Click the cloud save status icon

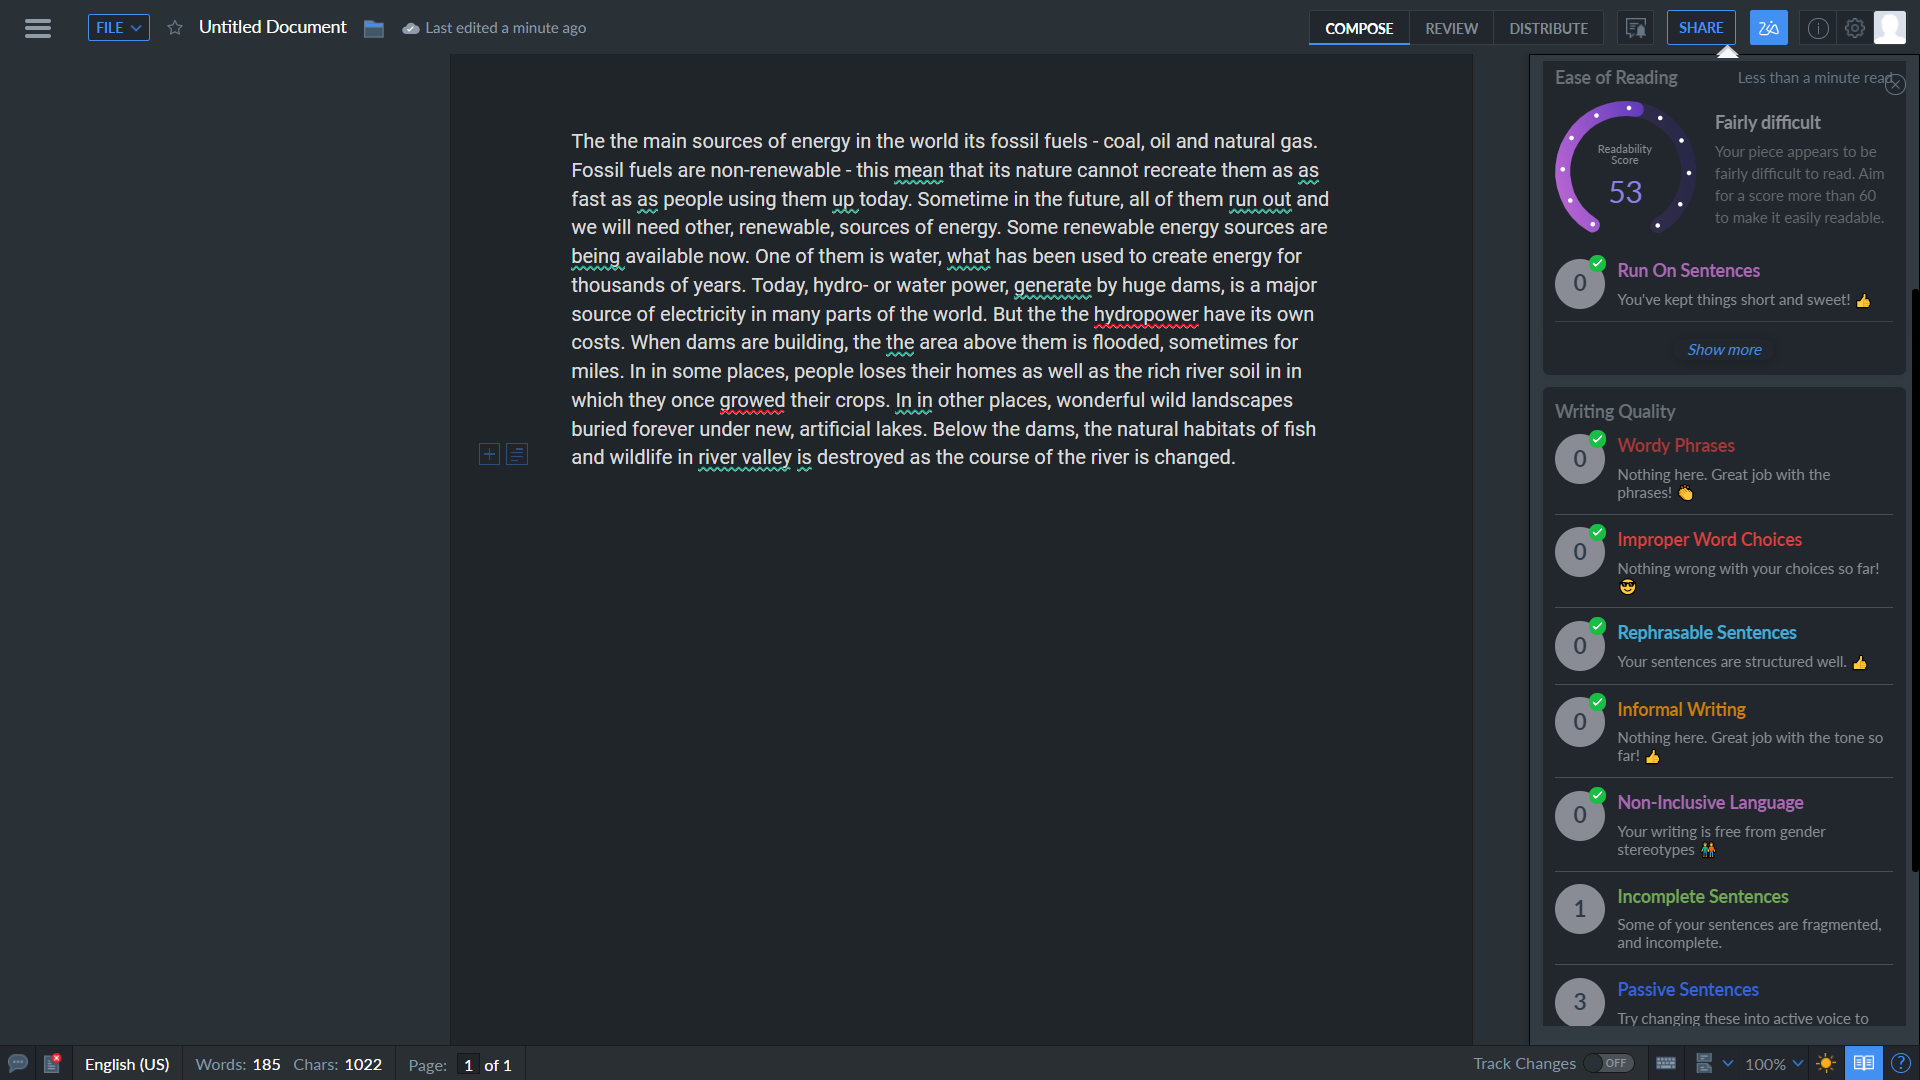pos(406,28)
